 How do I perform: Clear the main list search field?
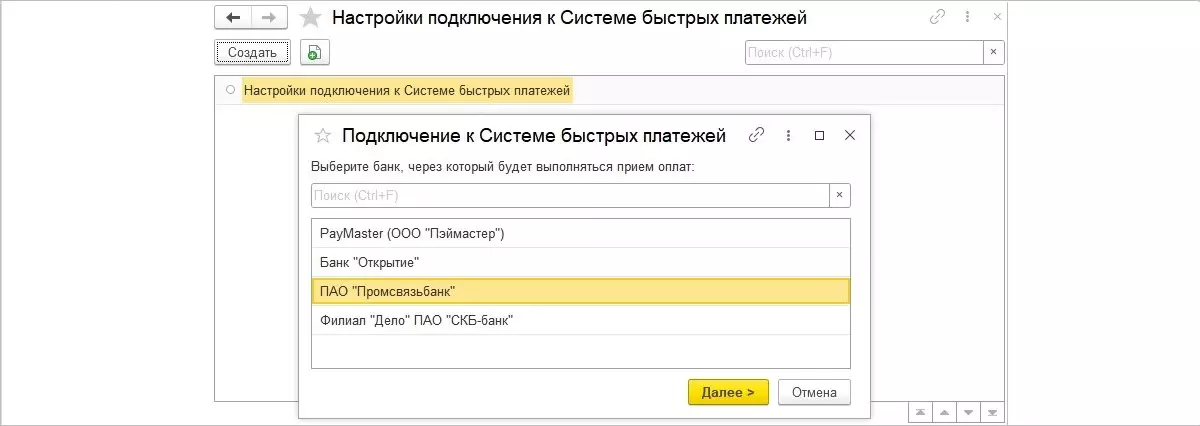(x=993, y=52)
